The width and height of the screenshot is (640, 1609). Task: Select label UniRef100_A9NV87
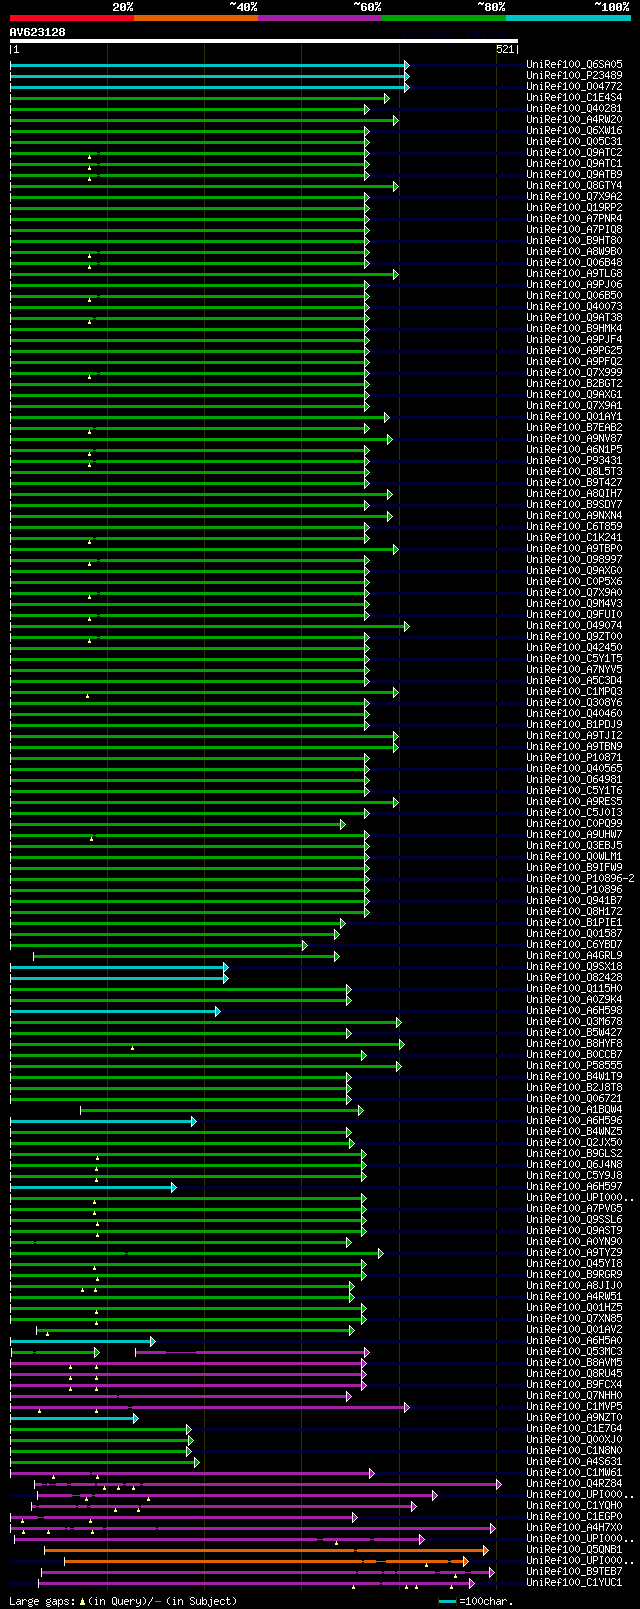(574, 439)
